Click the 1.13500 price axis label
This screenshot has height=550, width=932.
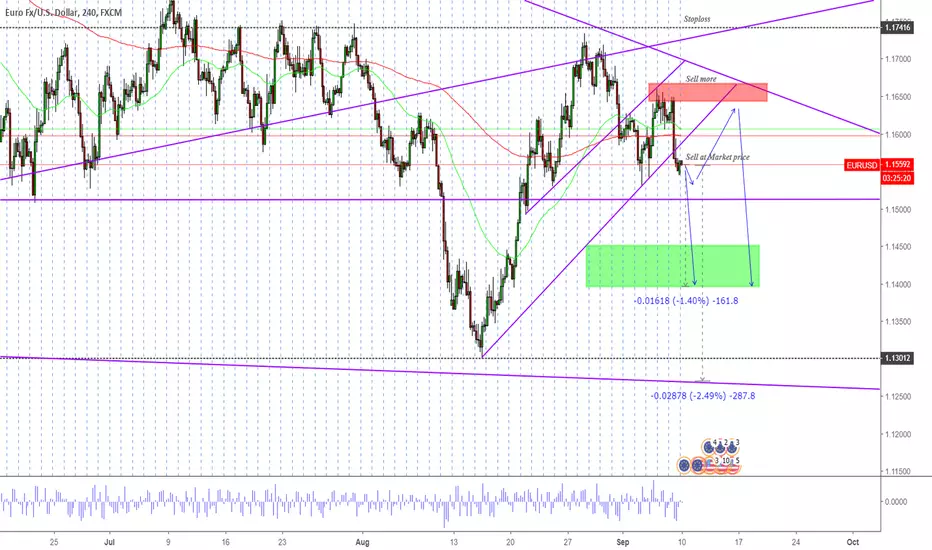tap(898, 322)
